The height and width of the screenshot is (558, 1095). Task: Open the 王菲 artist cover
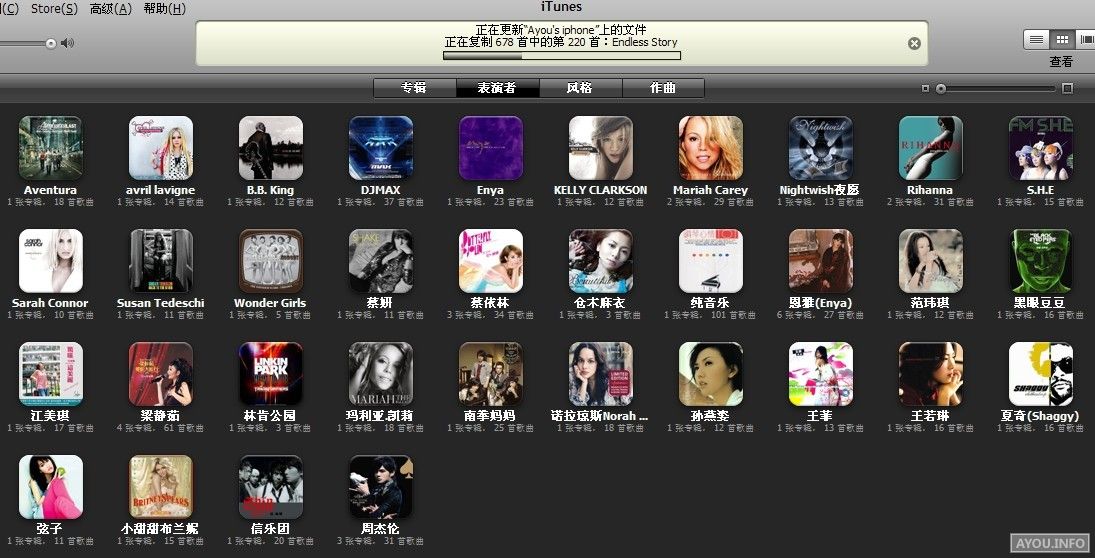click(x=821, y=374)
